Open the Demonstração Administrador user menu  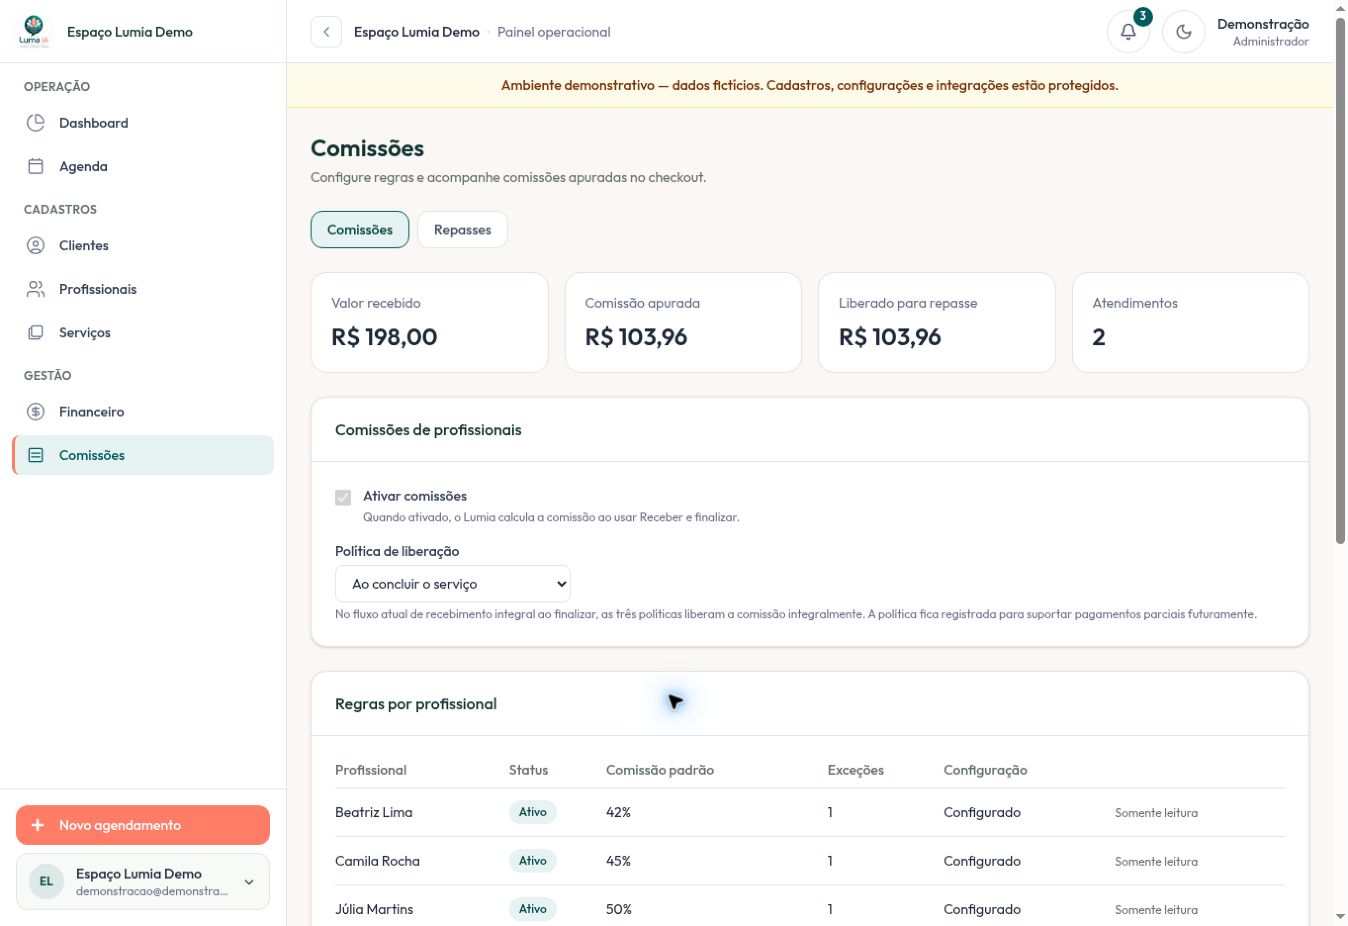pyautogui.click(x=1262, y=32)
